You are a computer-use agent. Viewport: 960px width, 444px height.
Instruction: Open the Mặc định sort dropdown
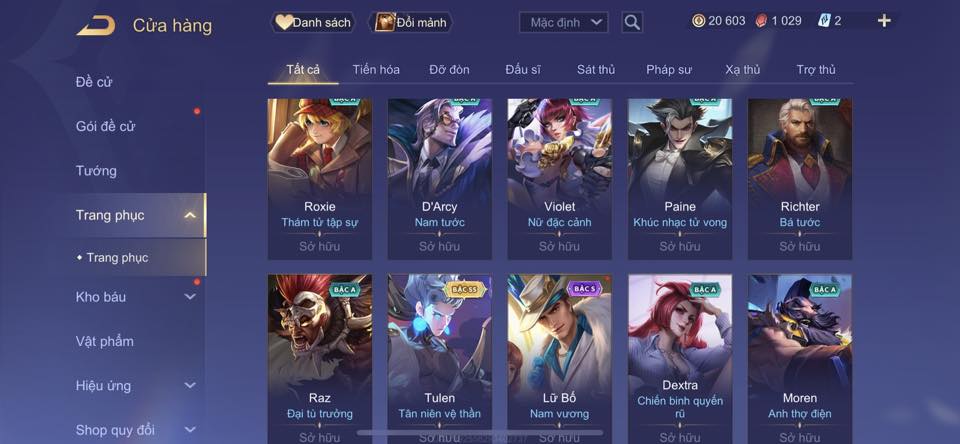(563, 23)
